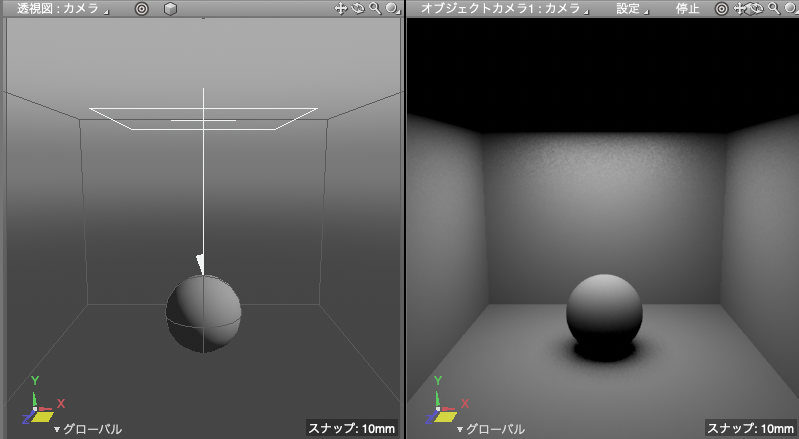Image resolution: width=799 pixels, height=439 pixels.
Task: Click the target icon in the object camera header
Action: coord(721,9)
